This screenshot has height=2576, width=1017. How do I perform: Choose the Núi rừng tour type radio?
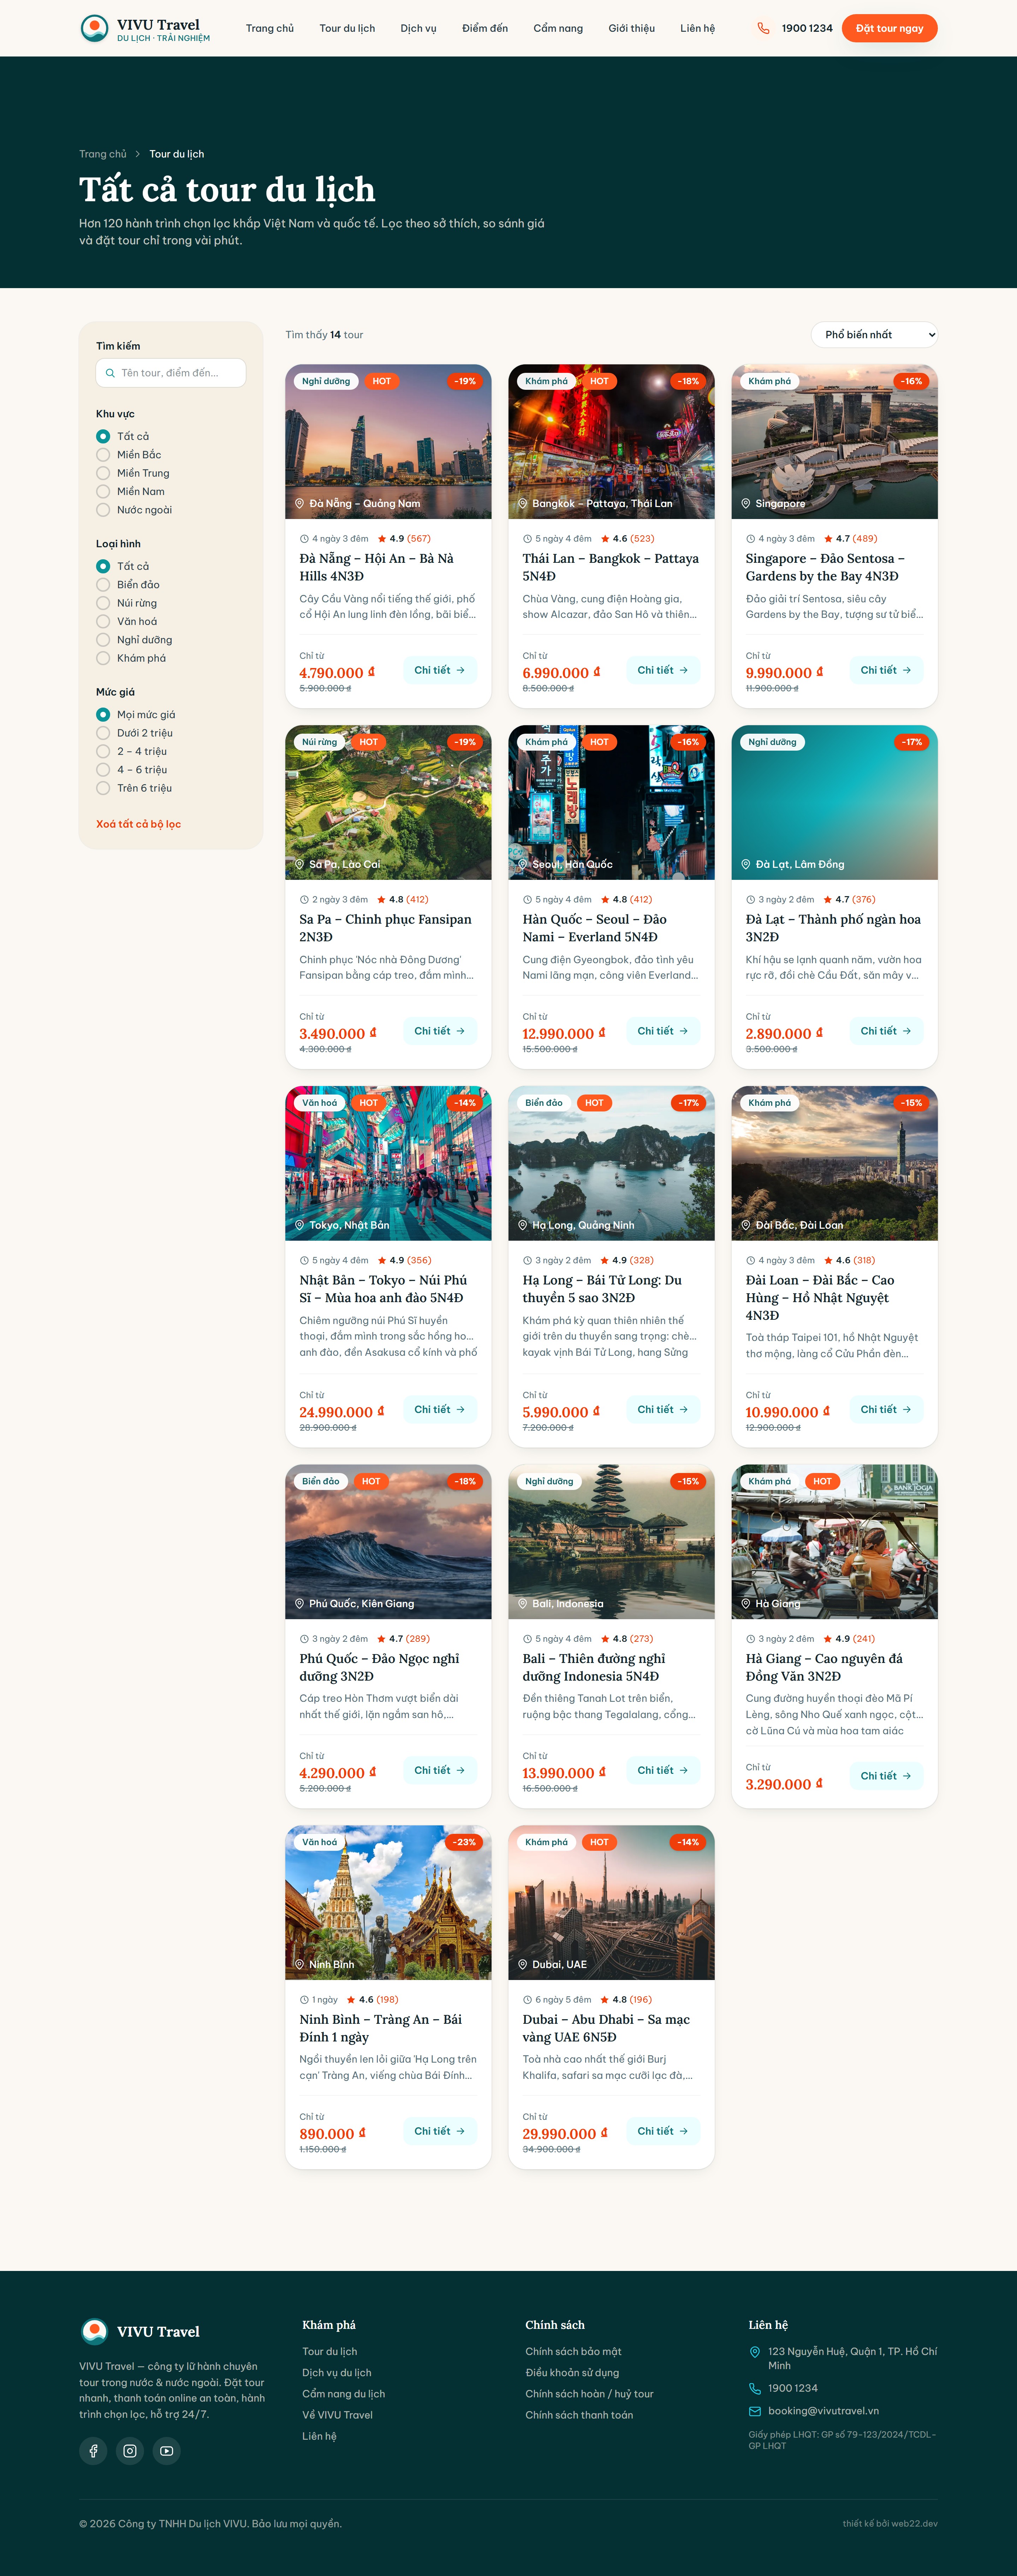[103, 603]
